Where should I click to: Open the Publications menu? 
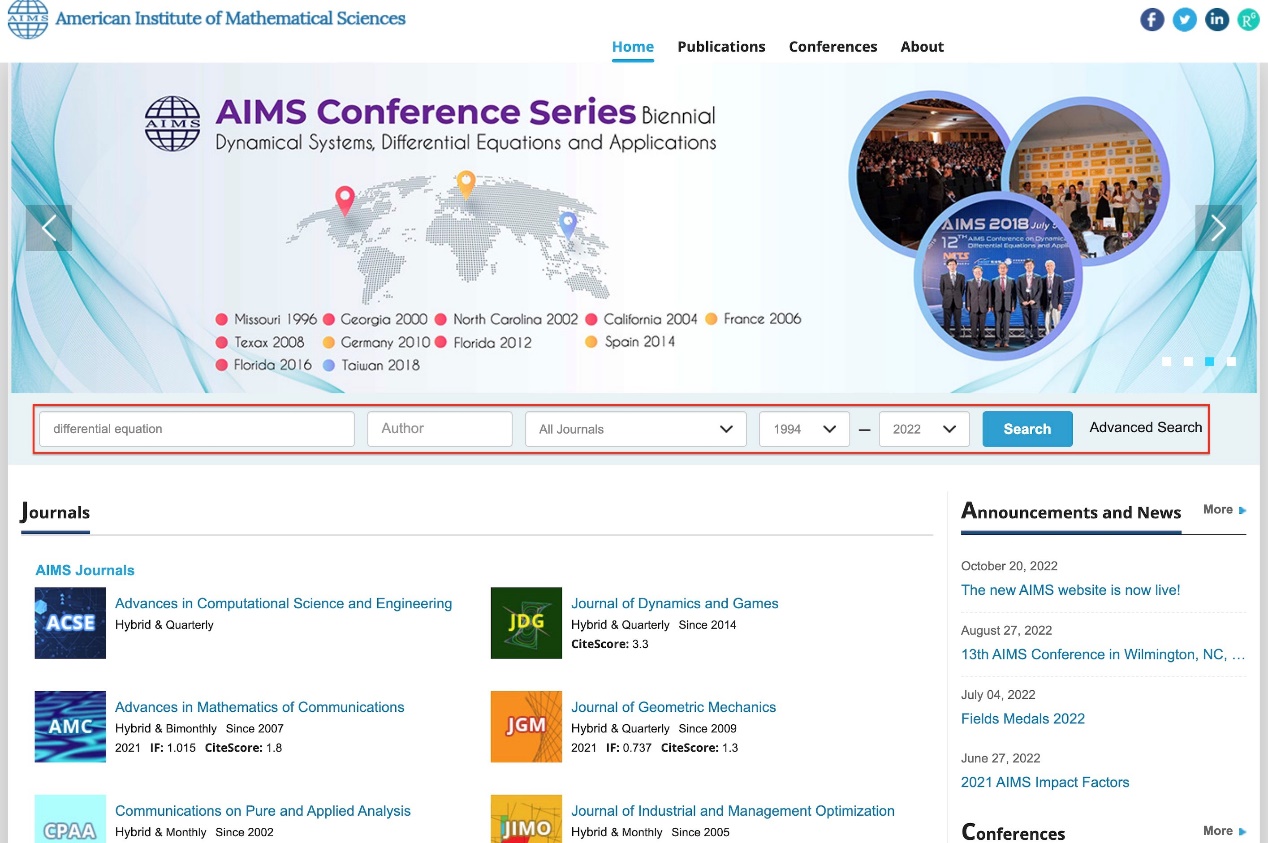[x=721, y=47]
